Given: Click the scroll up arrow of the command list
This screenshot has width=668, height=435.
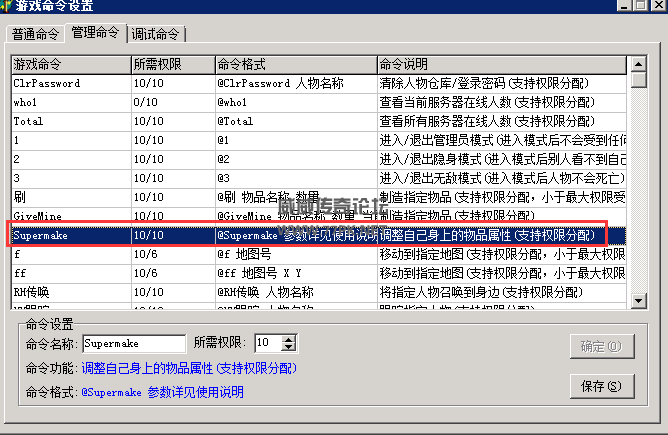Looking at the screenshot, I should coord(637,65).
